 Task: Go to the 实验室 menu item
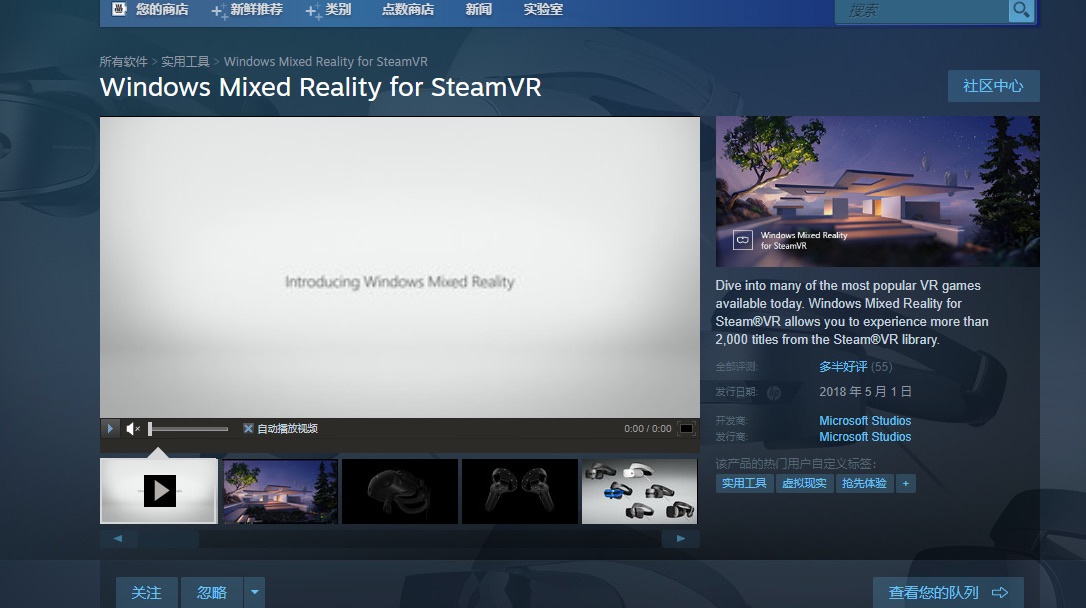(543, 10)
